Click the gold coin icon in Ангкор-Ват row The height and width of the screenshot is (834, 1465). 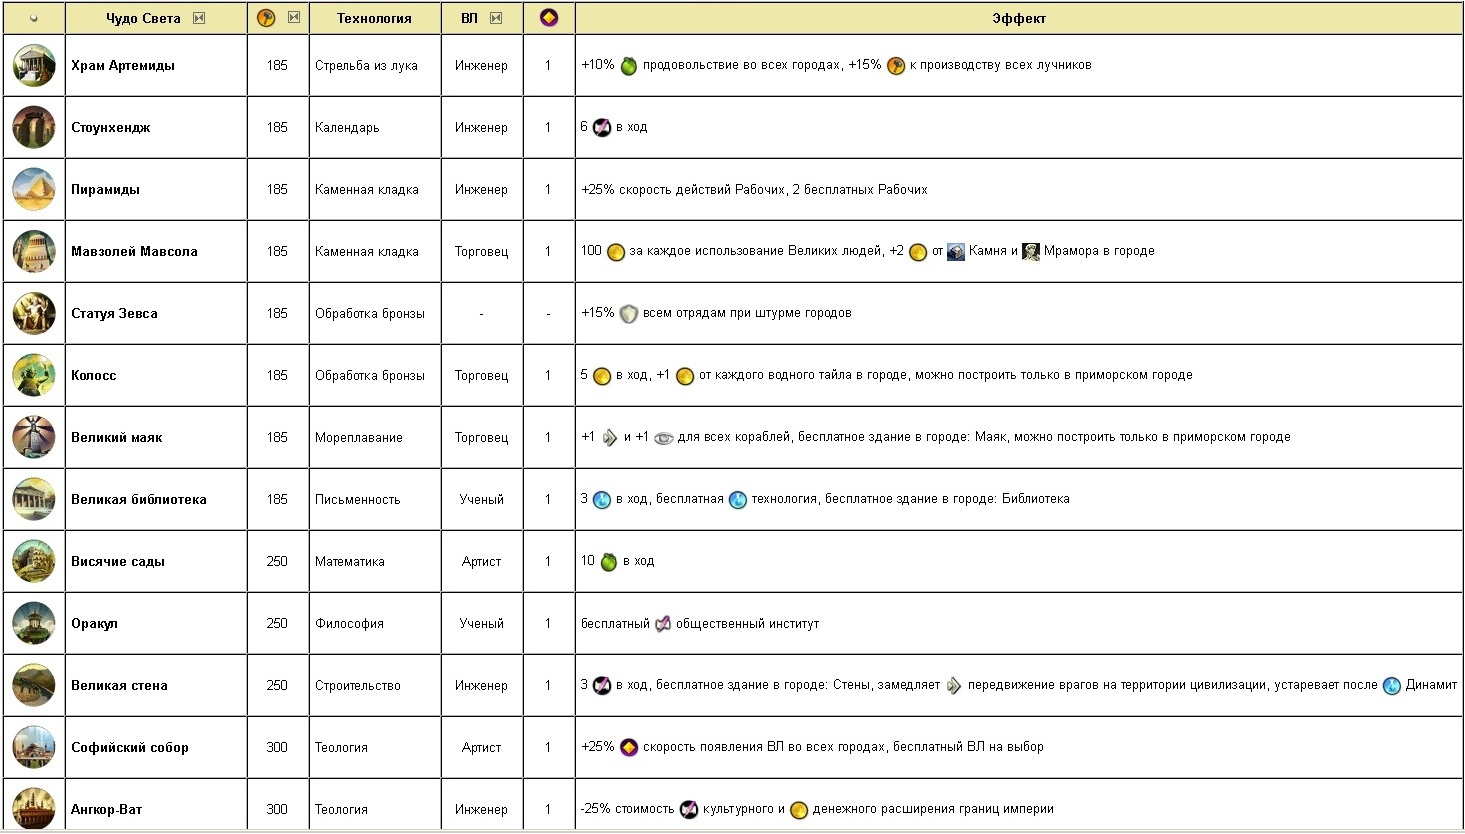coord(799,810)
